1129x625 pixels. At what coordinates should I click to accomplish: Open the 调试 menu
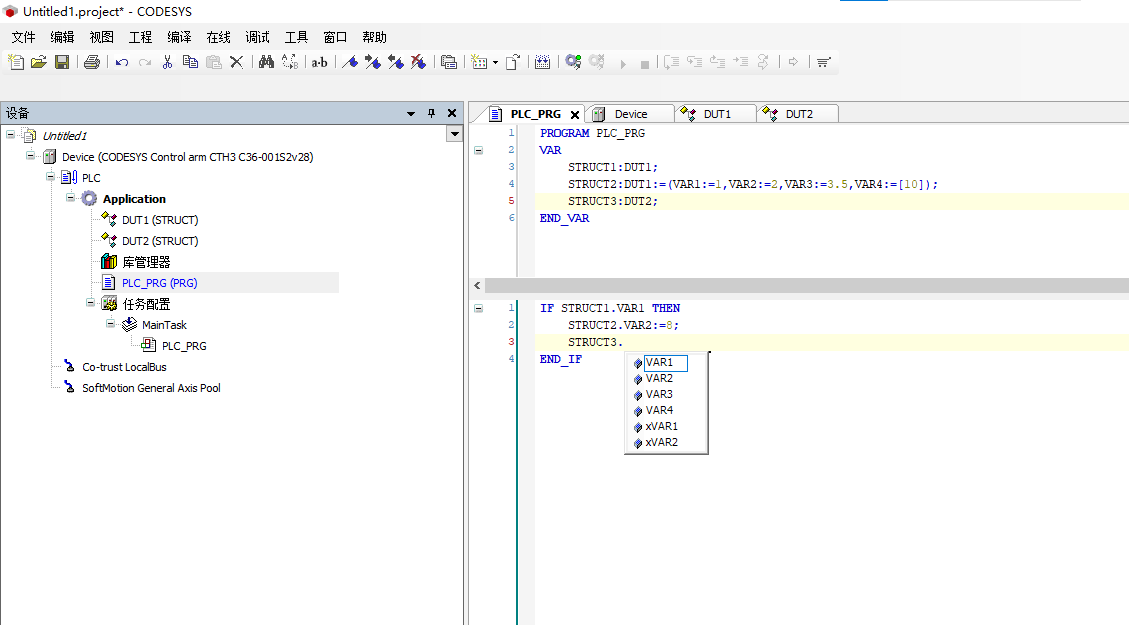click(x=257, y=37)
